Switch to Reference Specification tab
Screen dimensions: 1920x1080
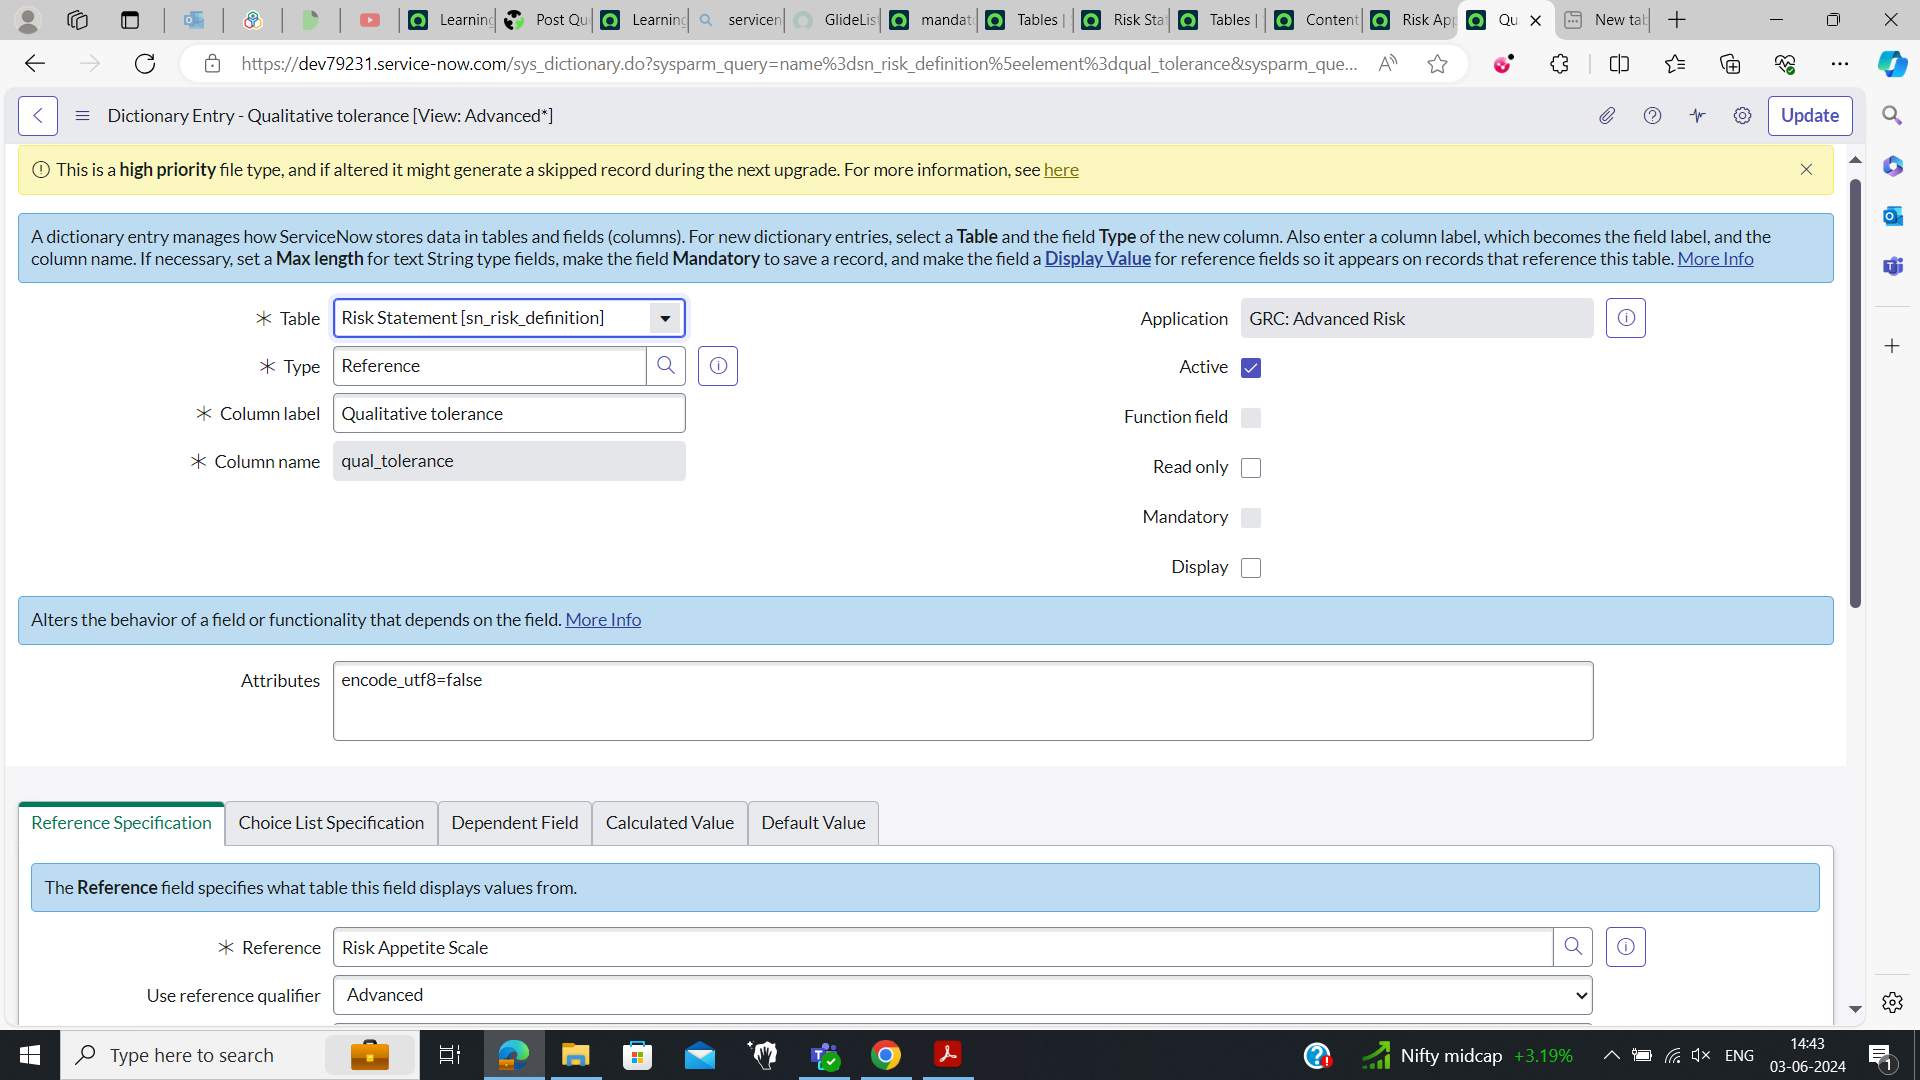point(121,823)
